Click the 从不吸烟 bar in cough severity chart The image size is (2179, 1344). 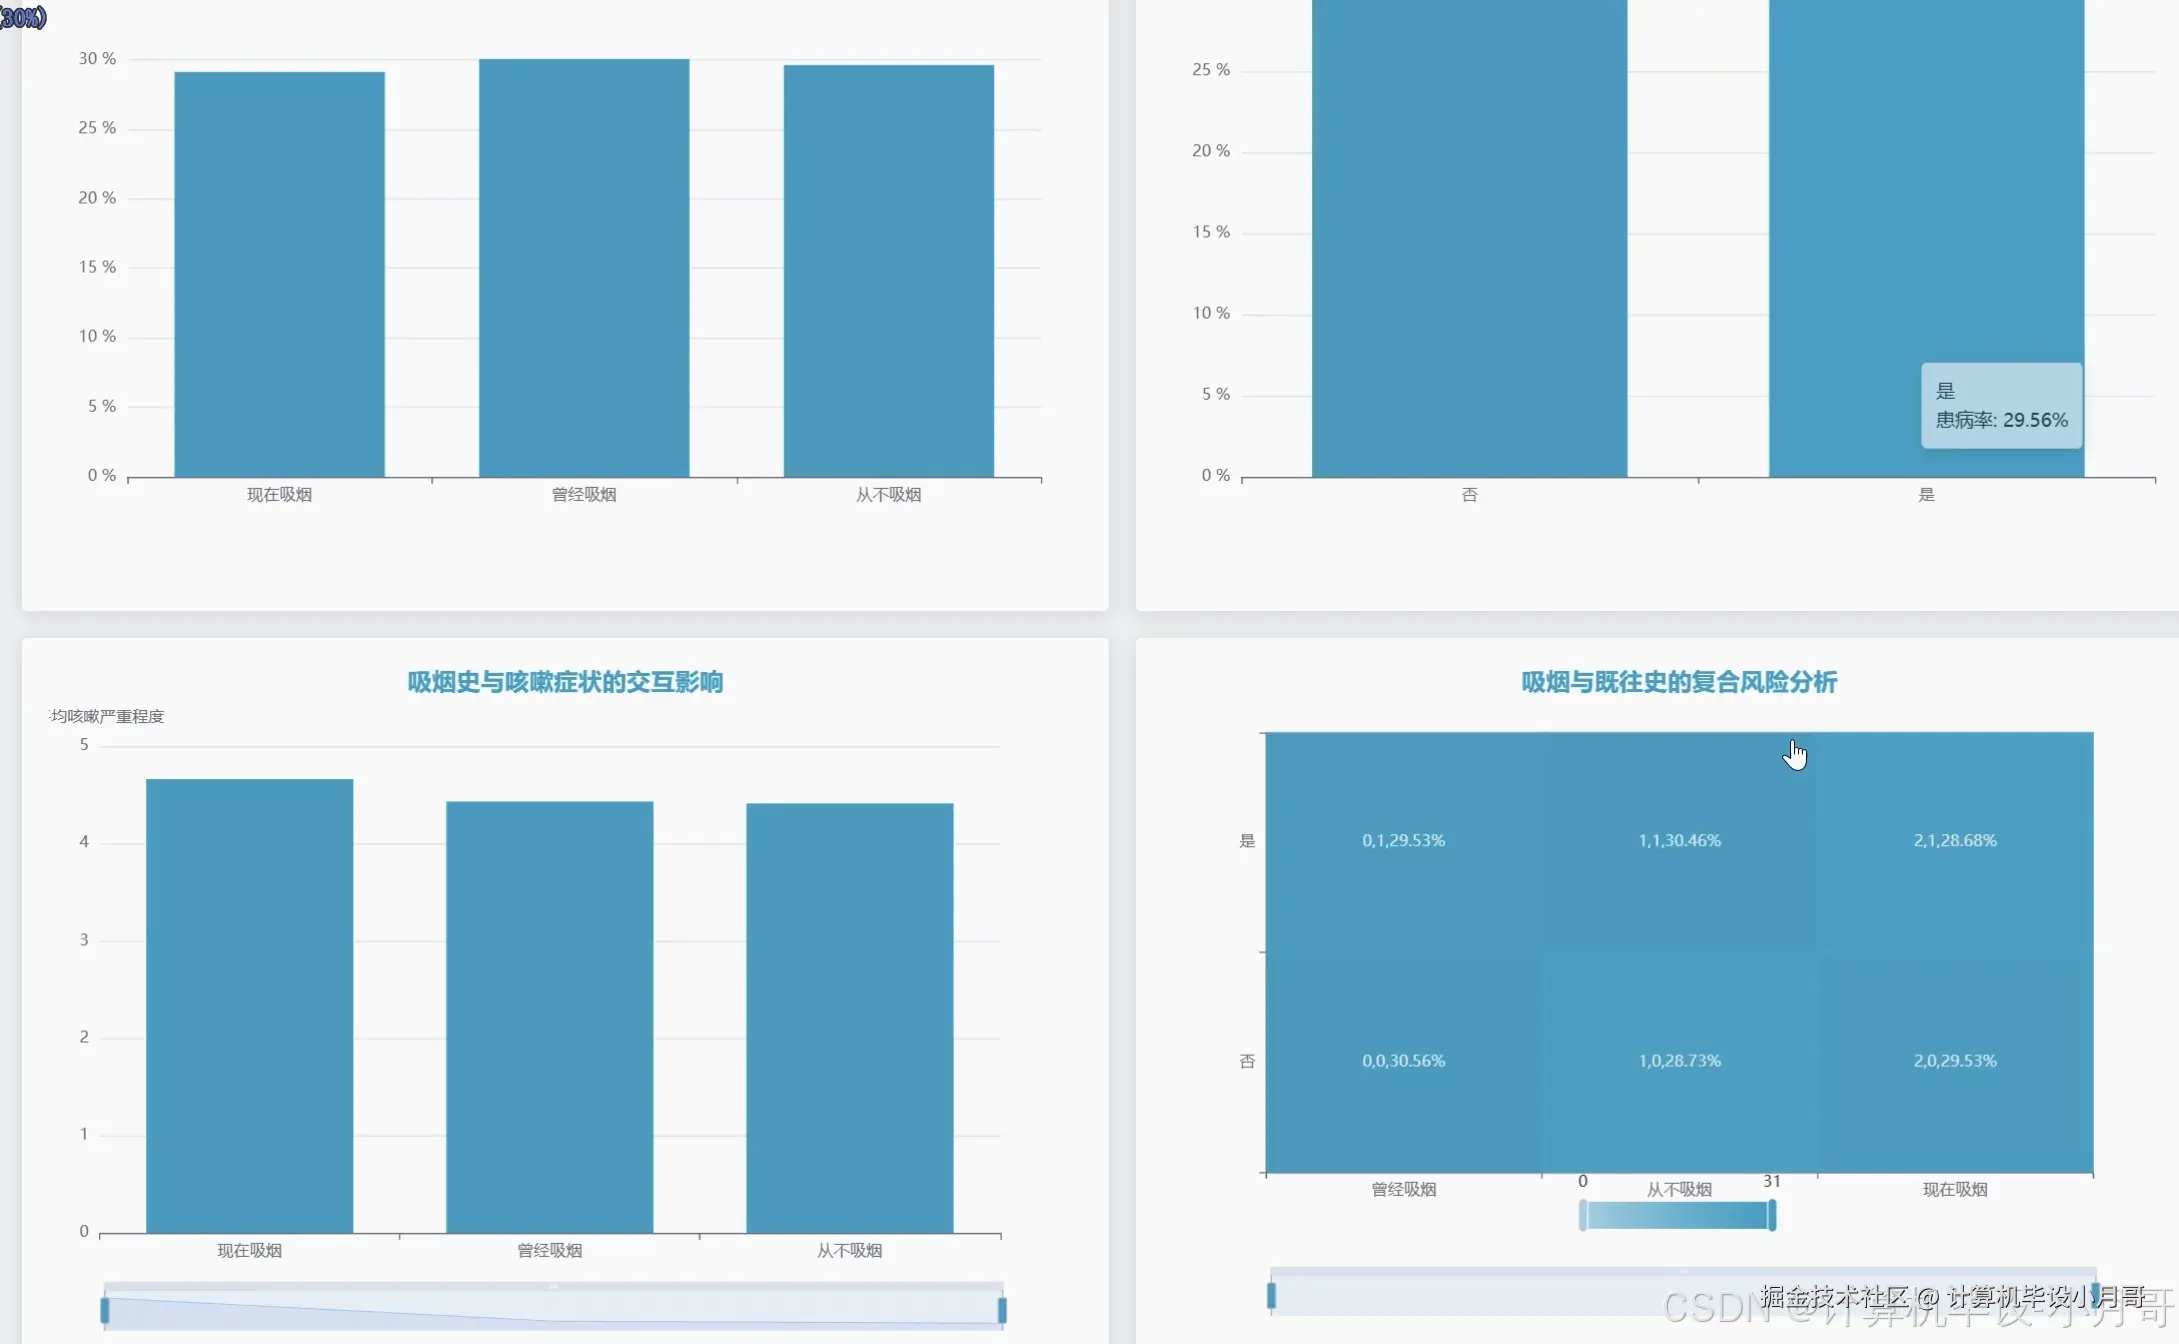[x=849, y=1017]
